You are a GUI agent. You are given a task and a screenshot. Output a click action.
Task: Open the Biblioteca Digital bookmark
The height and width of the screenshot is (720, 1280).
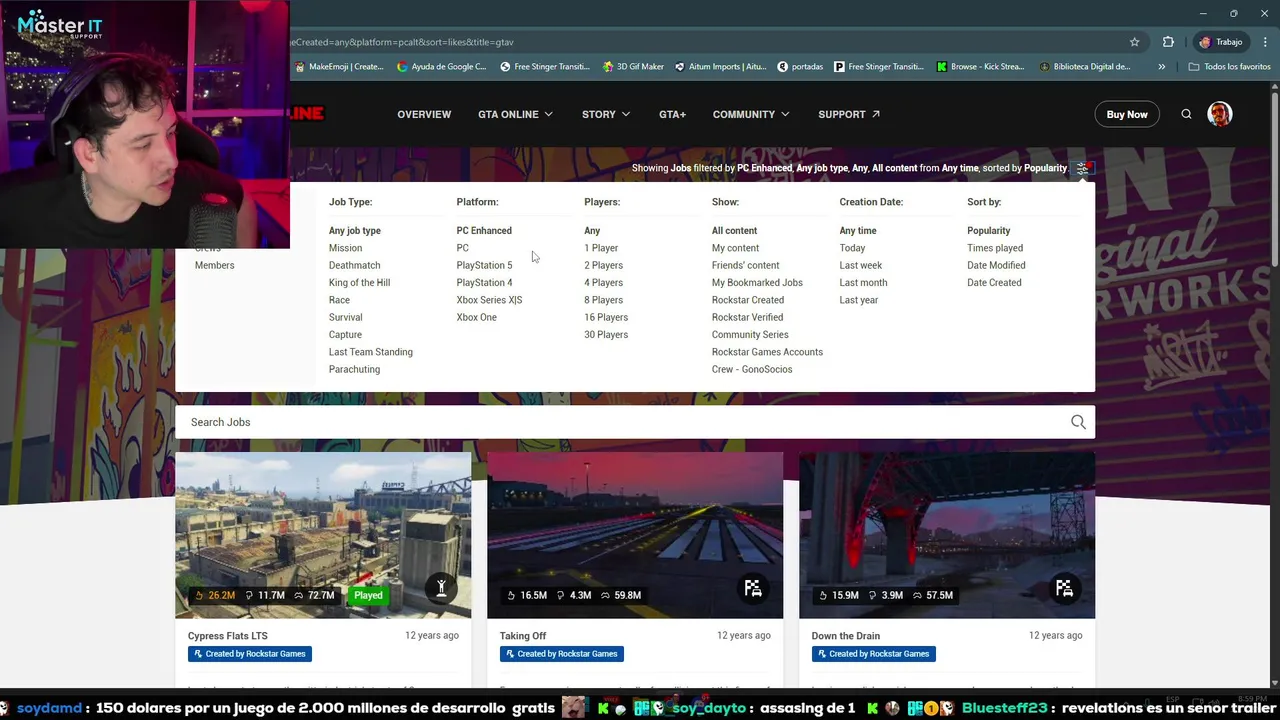coord(1085,67)
